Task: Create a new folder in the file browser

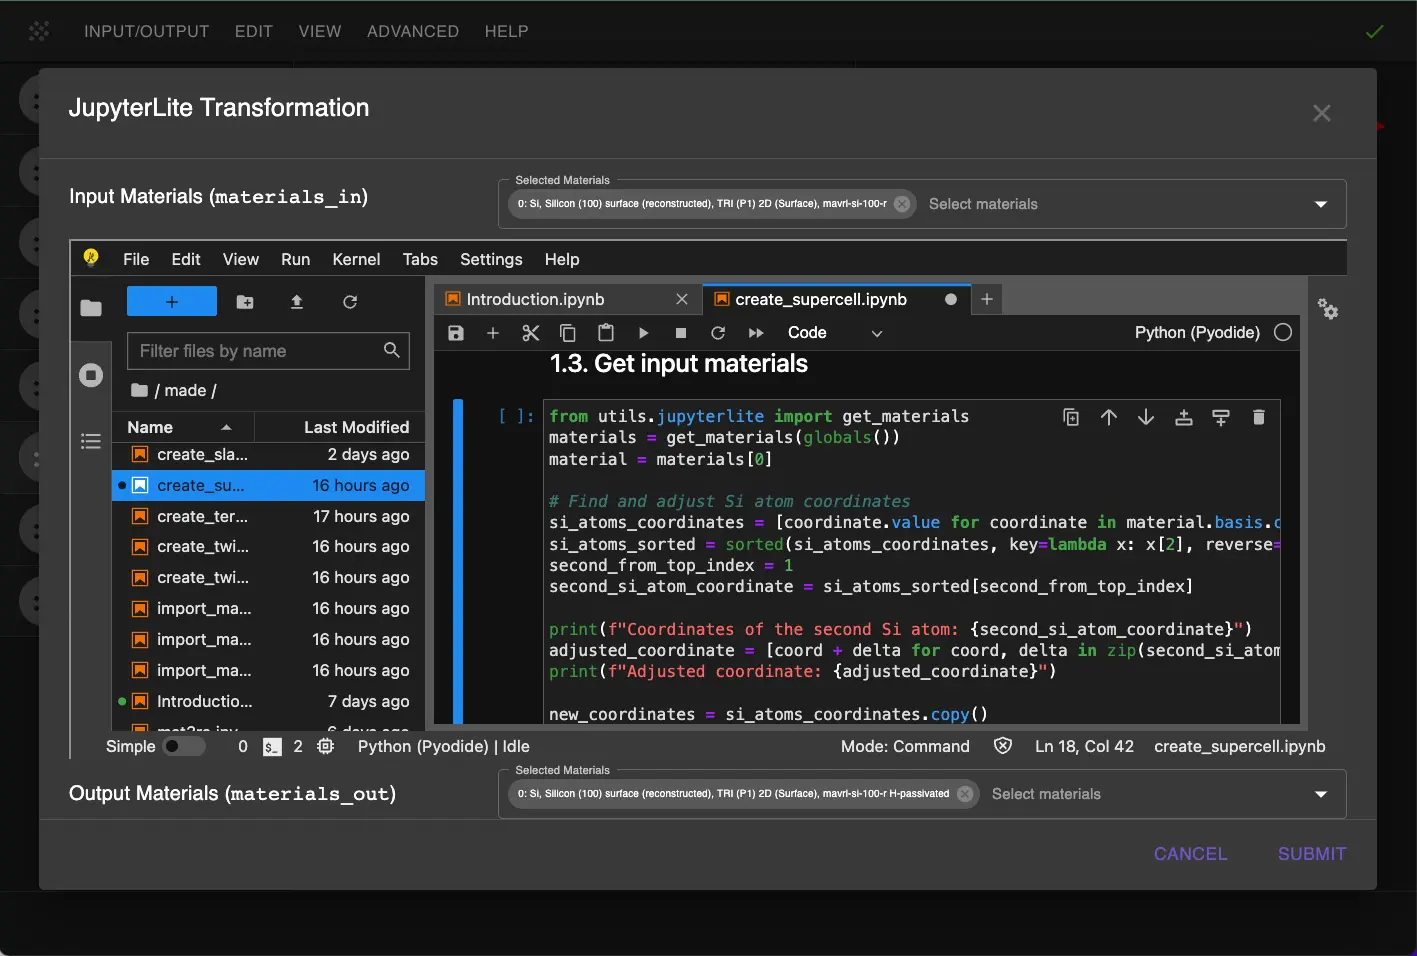Action: click(245, 302)
